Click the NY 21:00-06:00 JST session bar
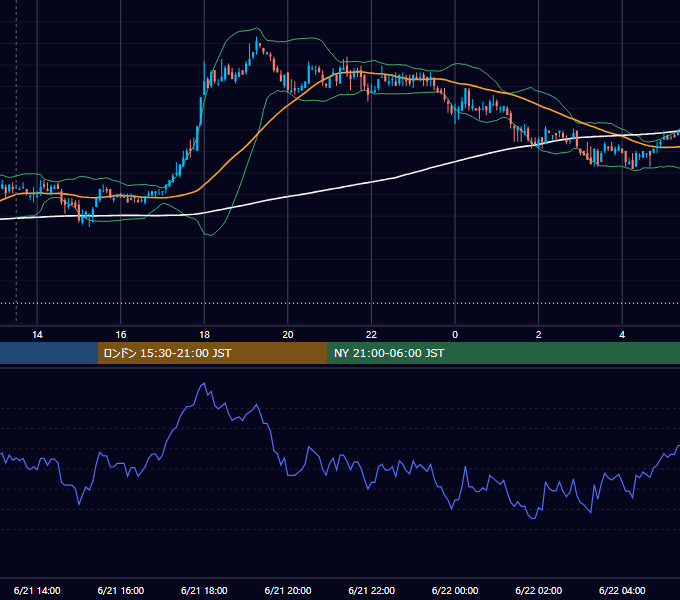 click(503, 353)
